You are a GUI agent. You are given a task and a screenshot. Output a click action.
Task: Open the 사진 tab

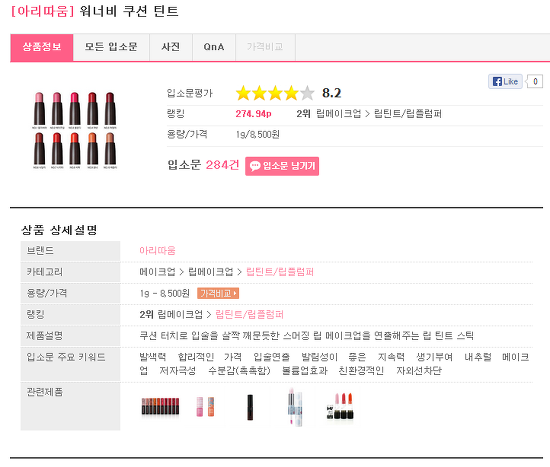pos(171,47)
